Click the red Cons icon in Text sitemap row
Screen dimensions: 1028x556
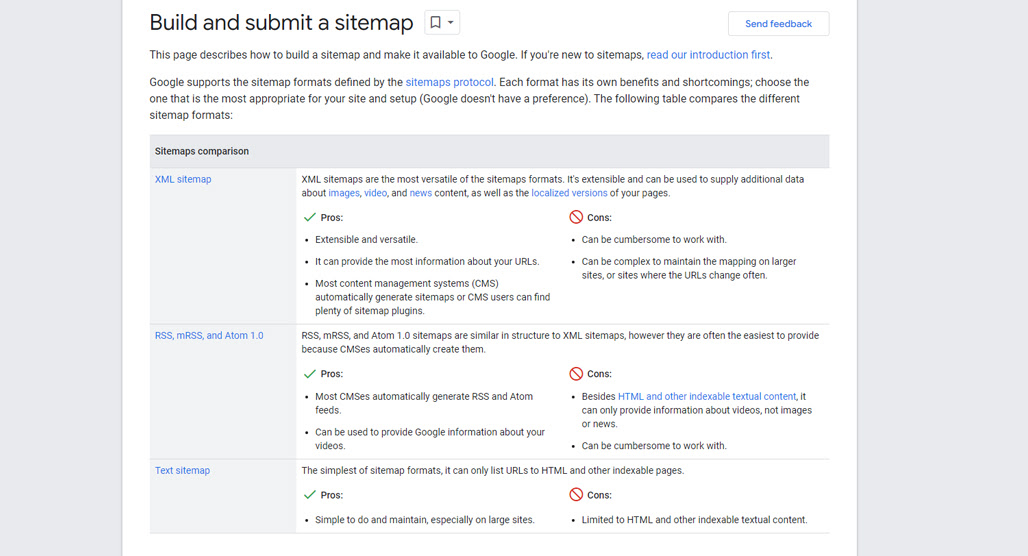point(576,495)
